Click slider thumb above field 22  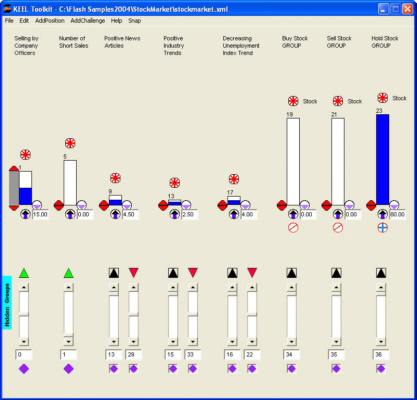pos(252,314)
